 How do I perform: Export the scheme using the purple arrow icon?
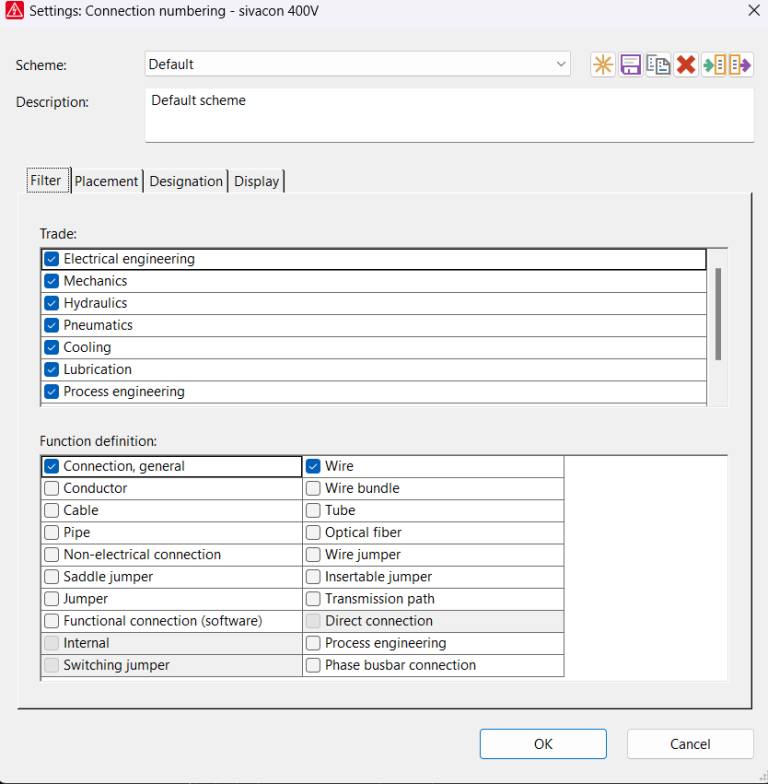click(x=740, y=65)
